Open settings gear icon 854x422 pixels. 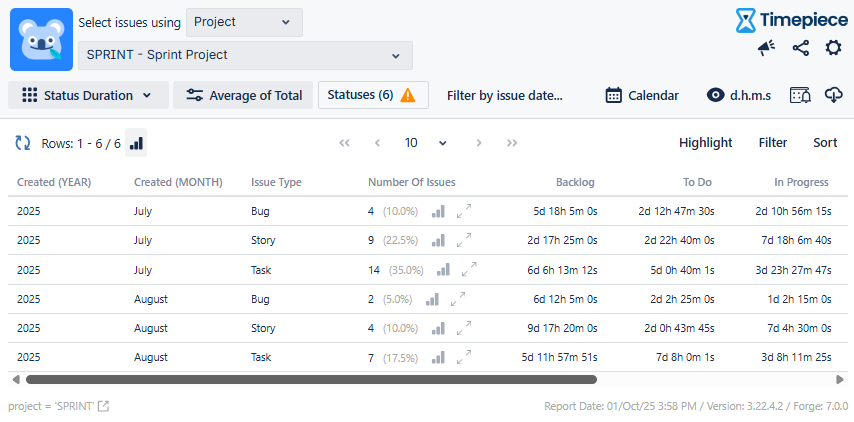click(x=833, y=48)
